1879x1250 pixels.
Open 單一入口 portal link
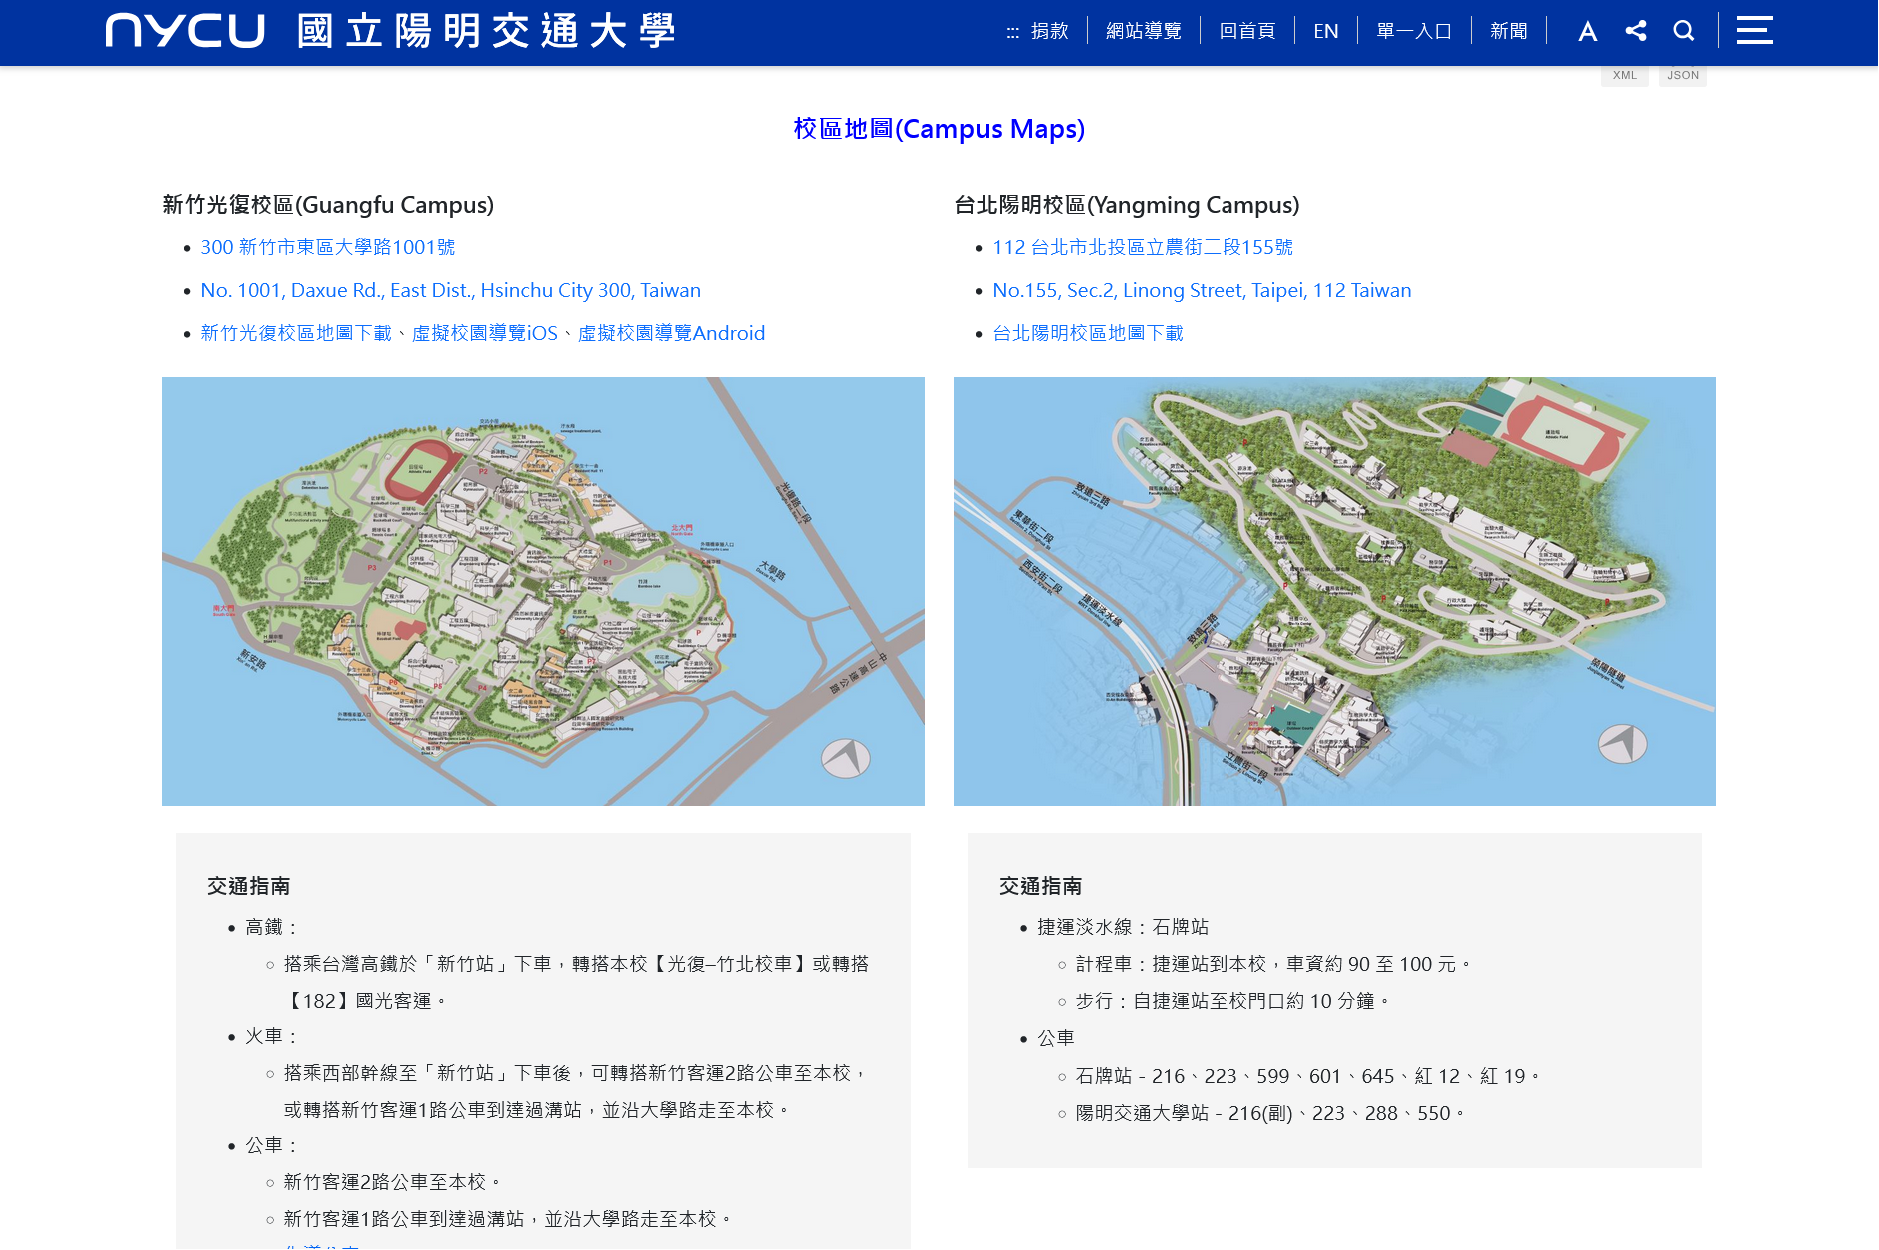[1413, 31]
